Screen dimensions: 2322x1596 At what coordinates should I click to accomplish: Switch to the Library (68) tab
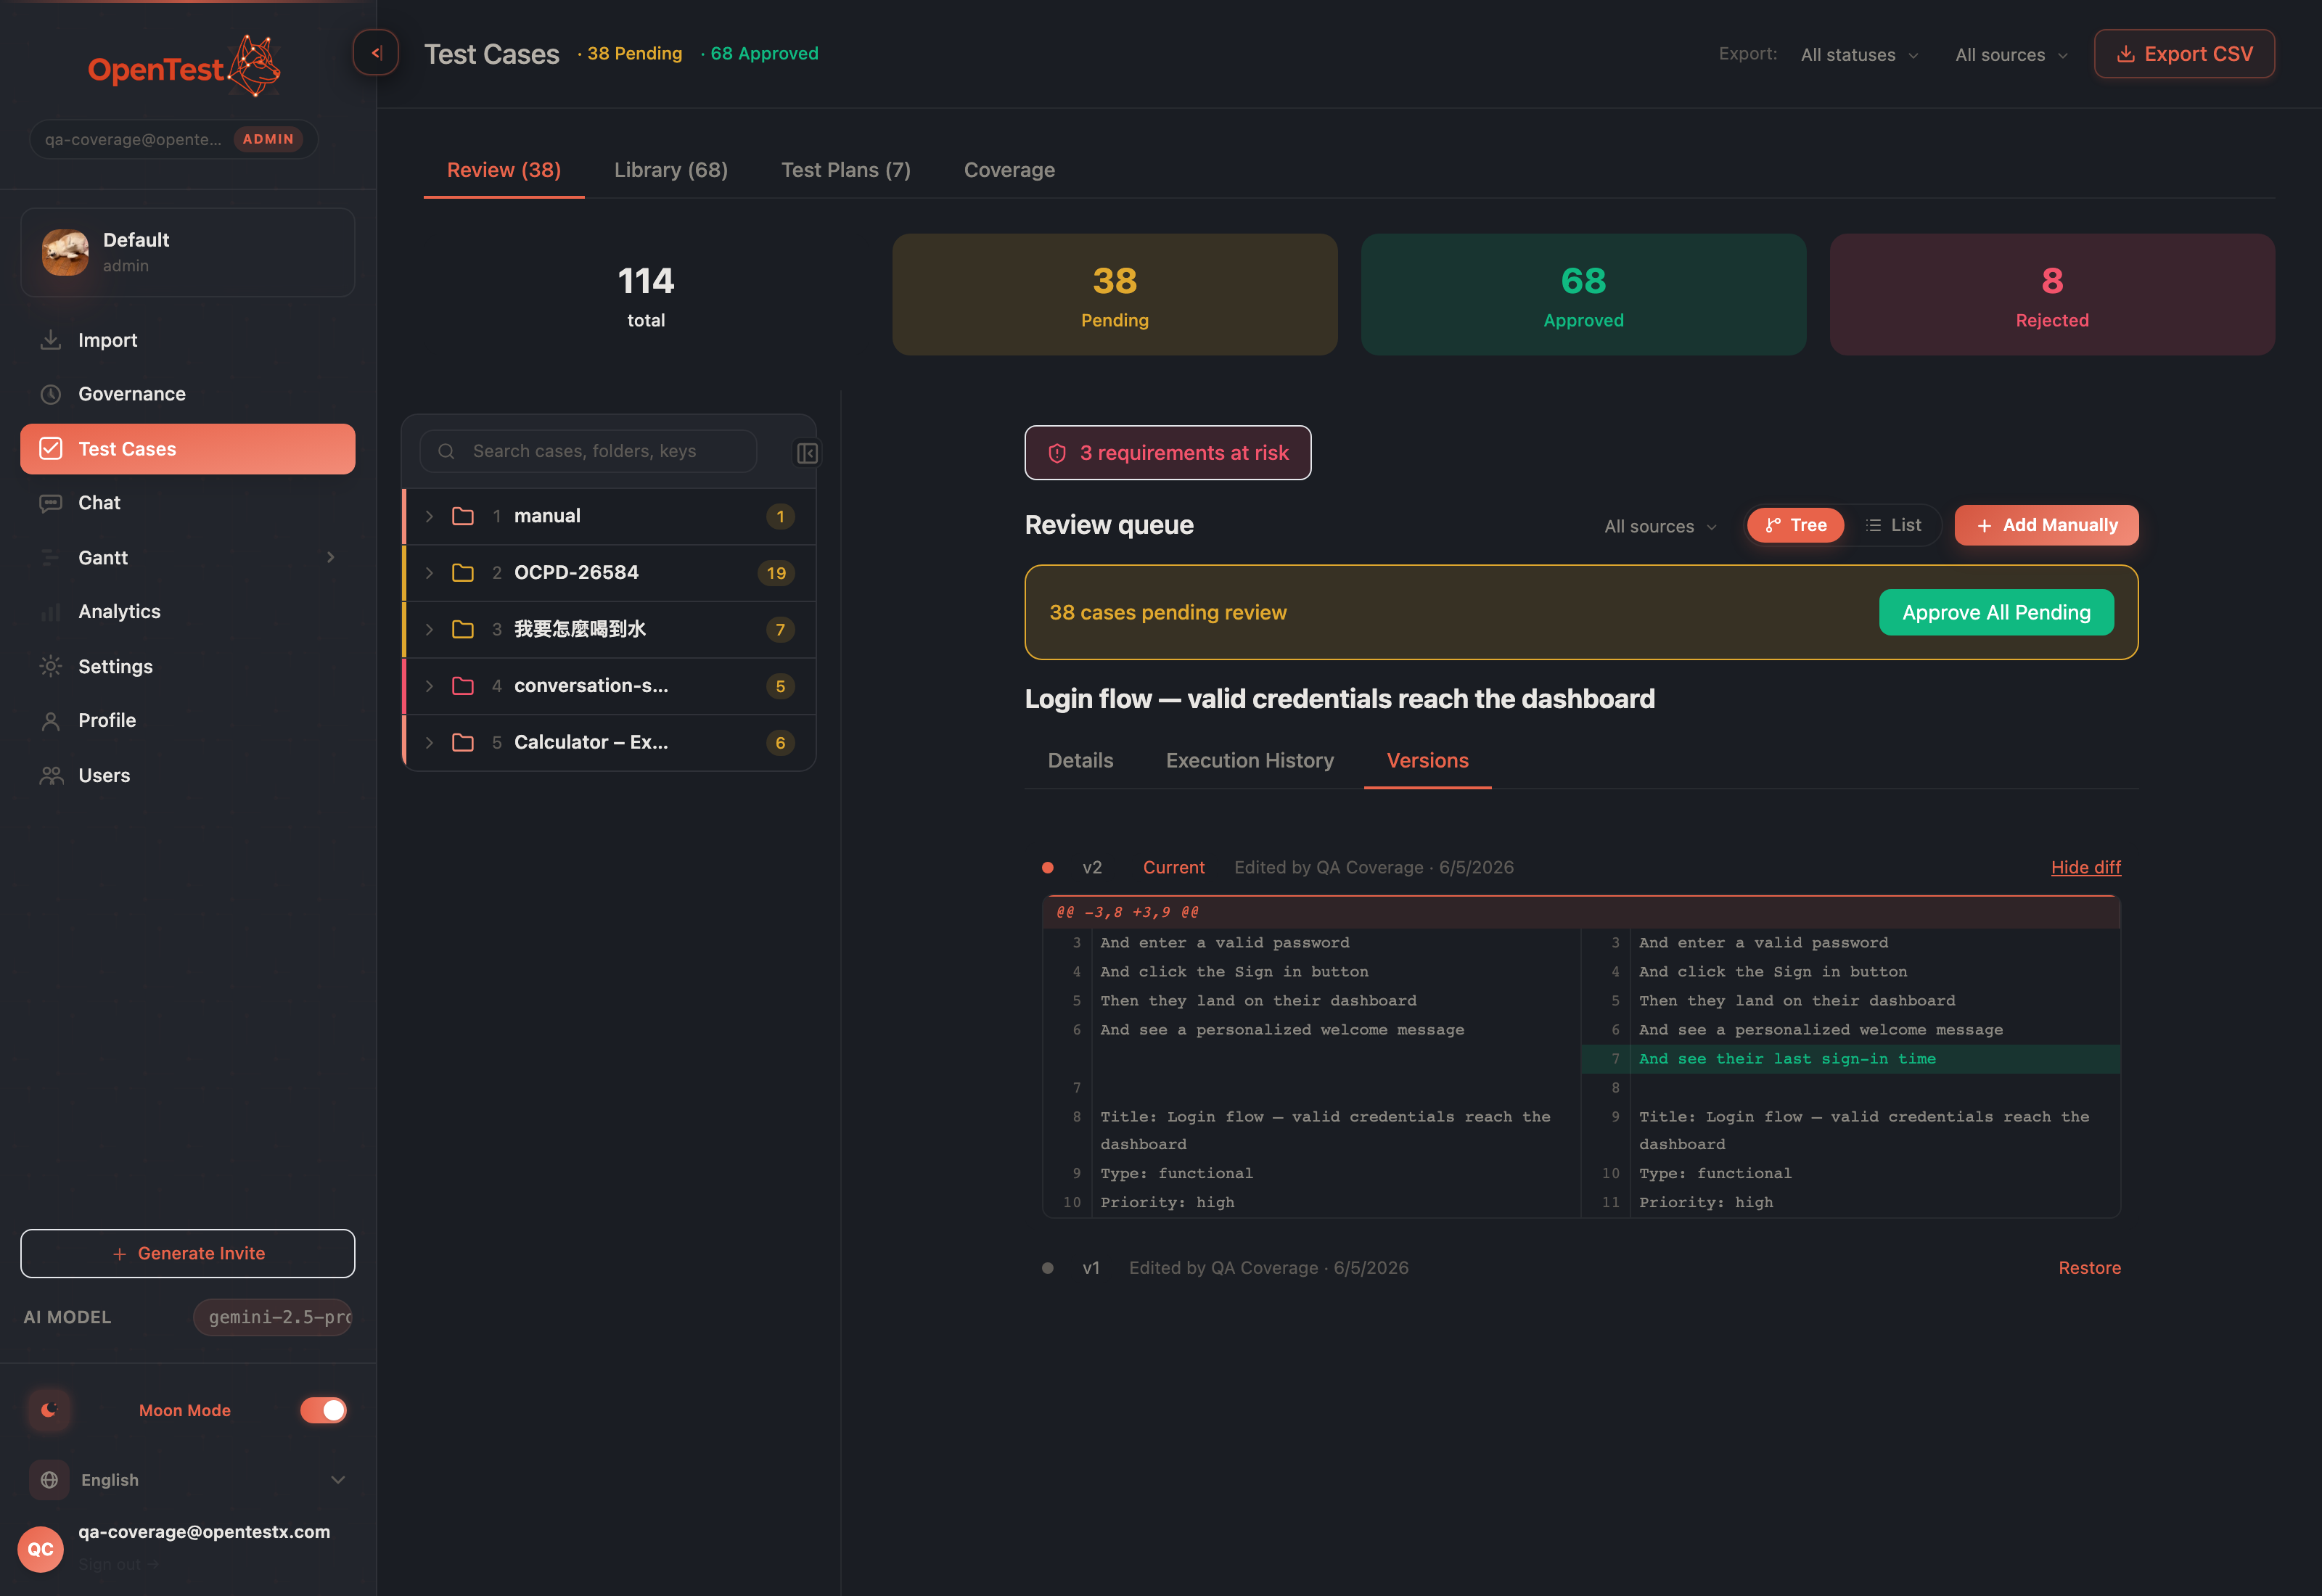(x=671, y=170)
